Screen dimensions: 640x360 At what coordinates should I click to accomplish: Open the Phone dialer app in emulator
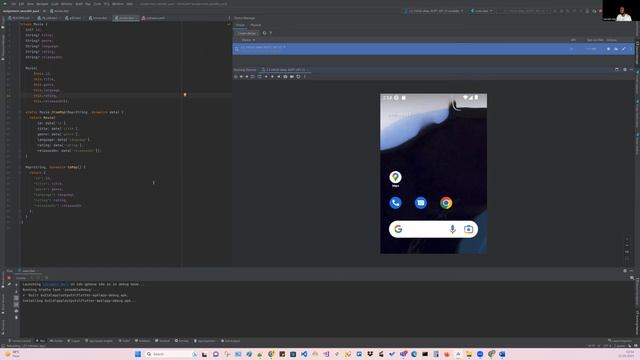pos(395,203)
